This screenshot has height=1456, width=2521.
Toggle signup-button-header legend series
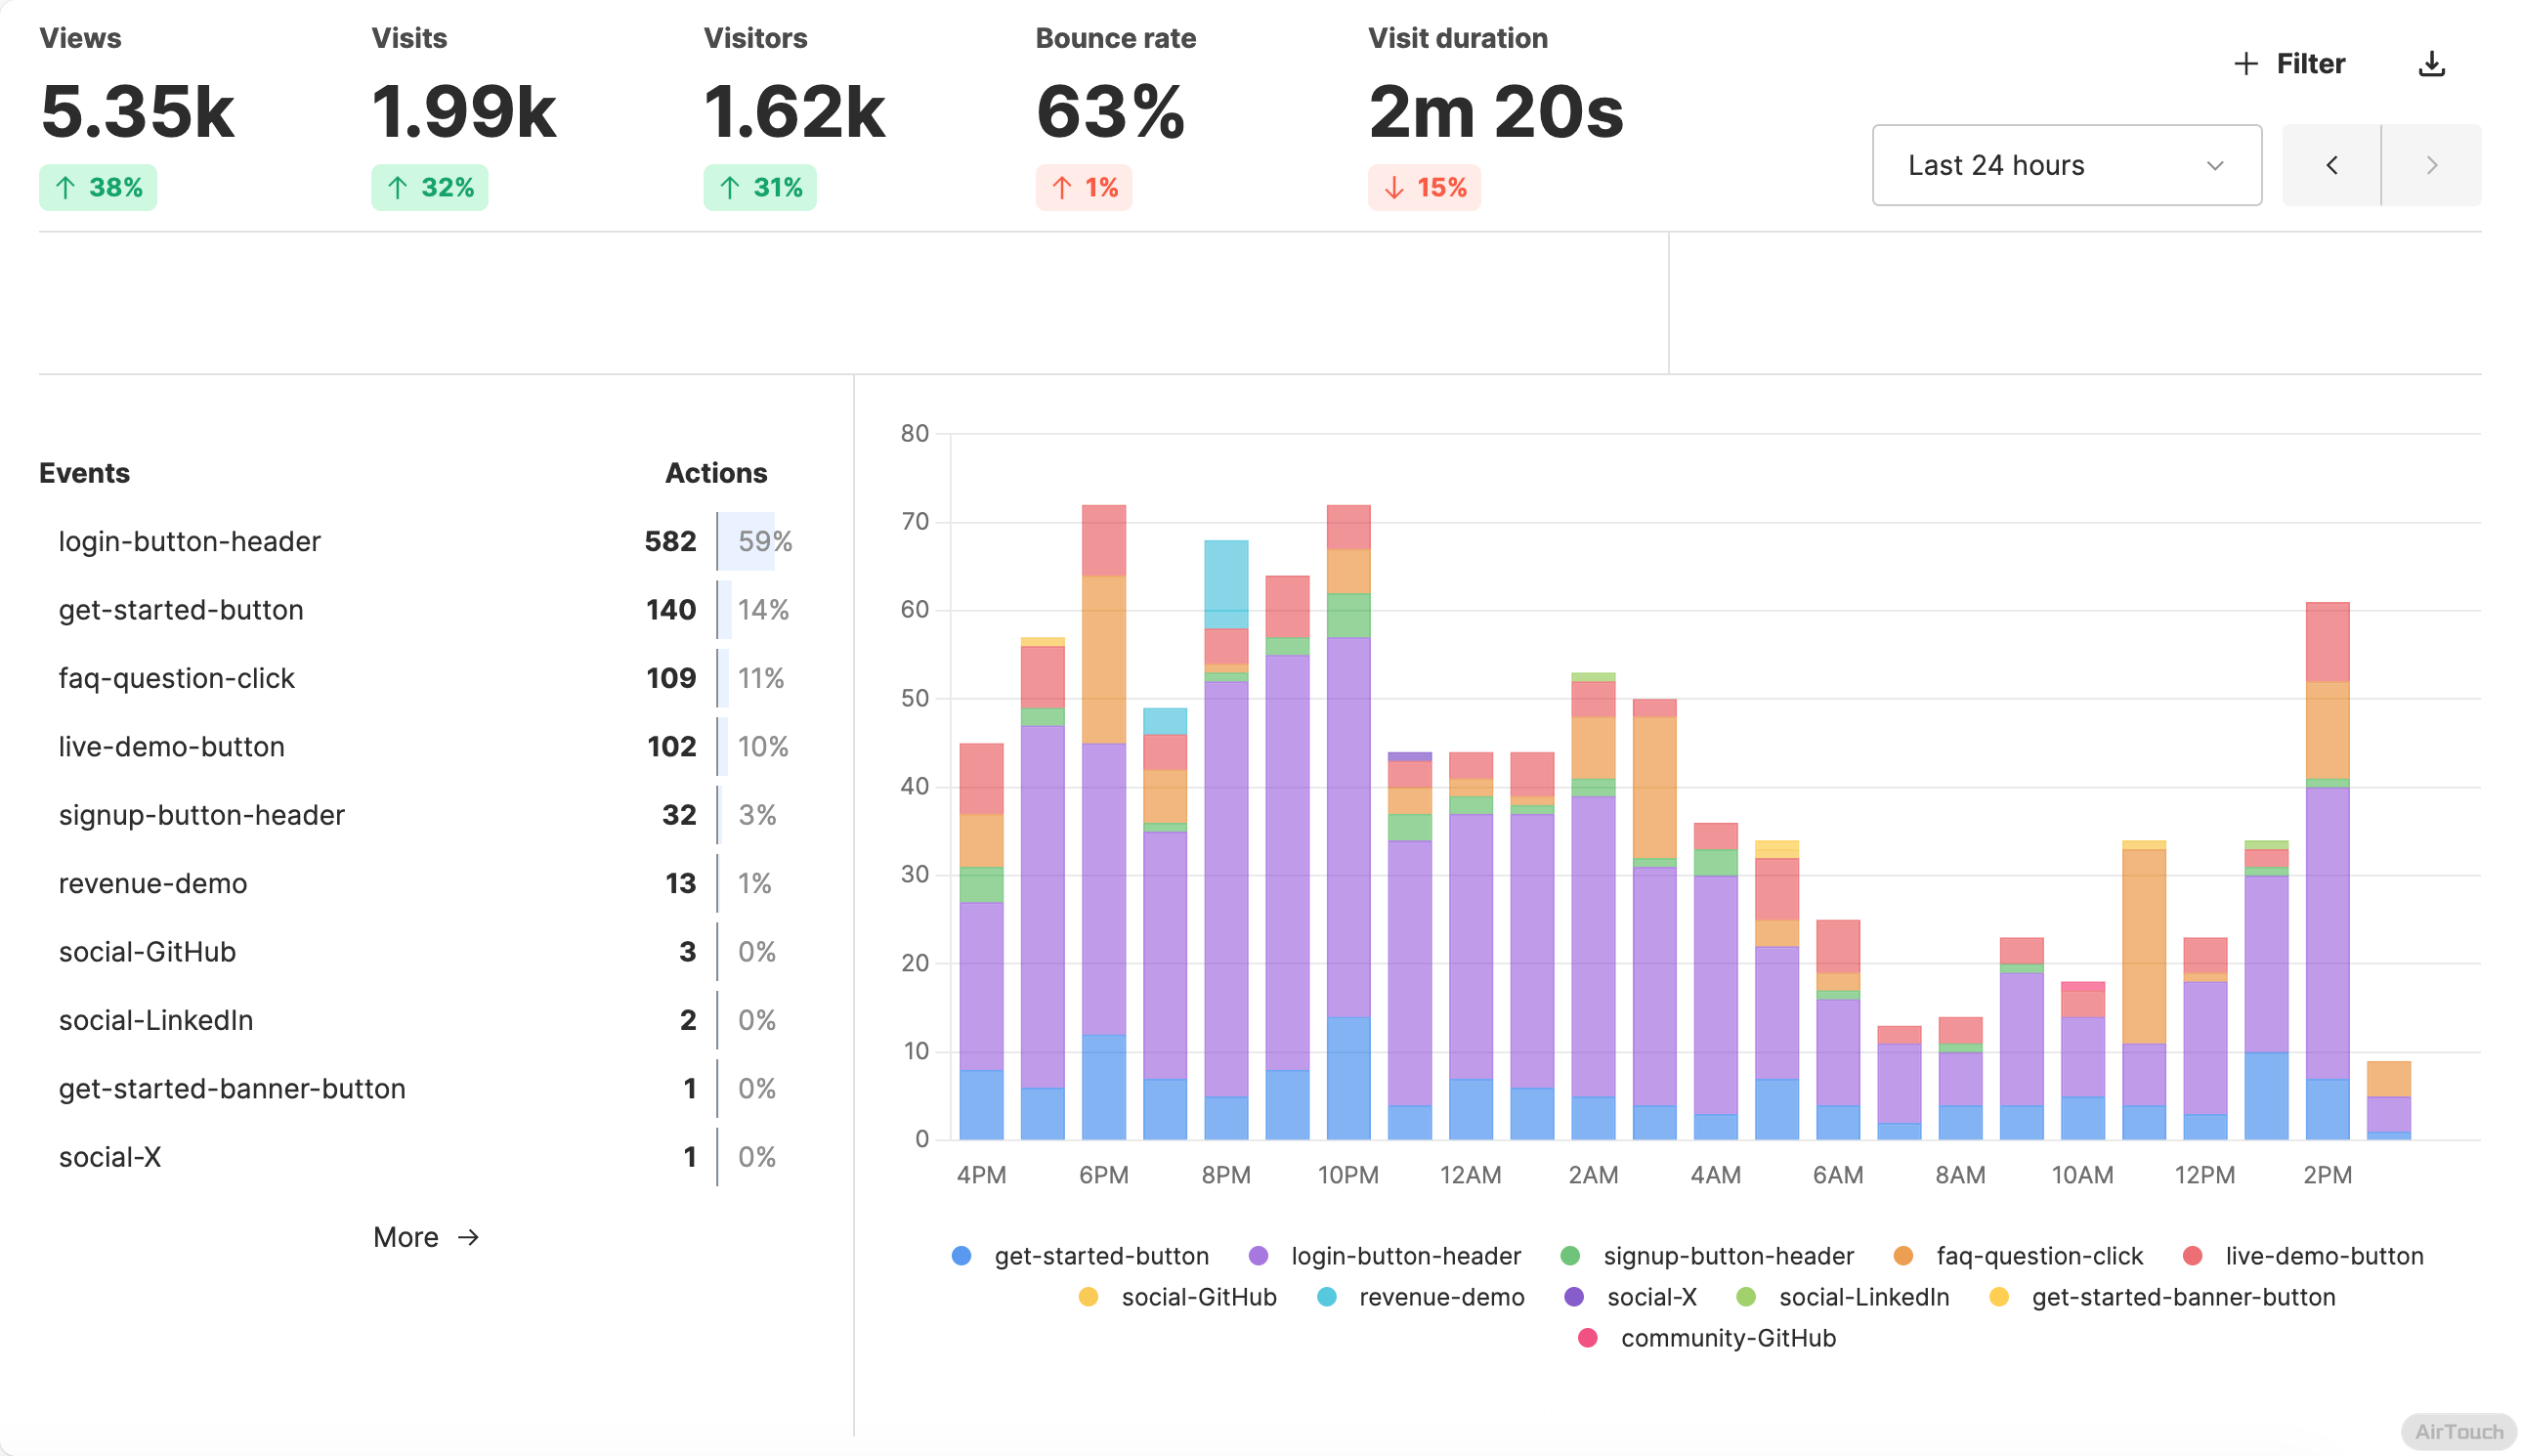[1570, 1256]
